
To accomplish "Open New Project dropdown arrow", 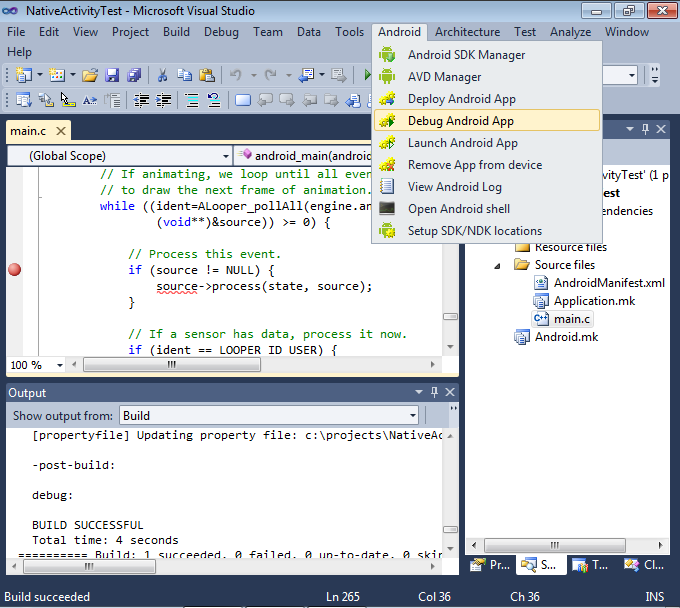I will (39, 75).
